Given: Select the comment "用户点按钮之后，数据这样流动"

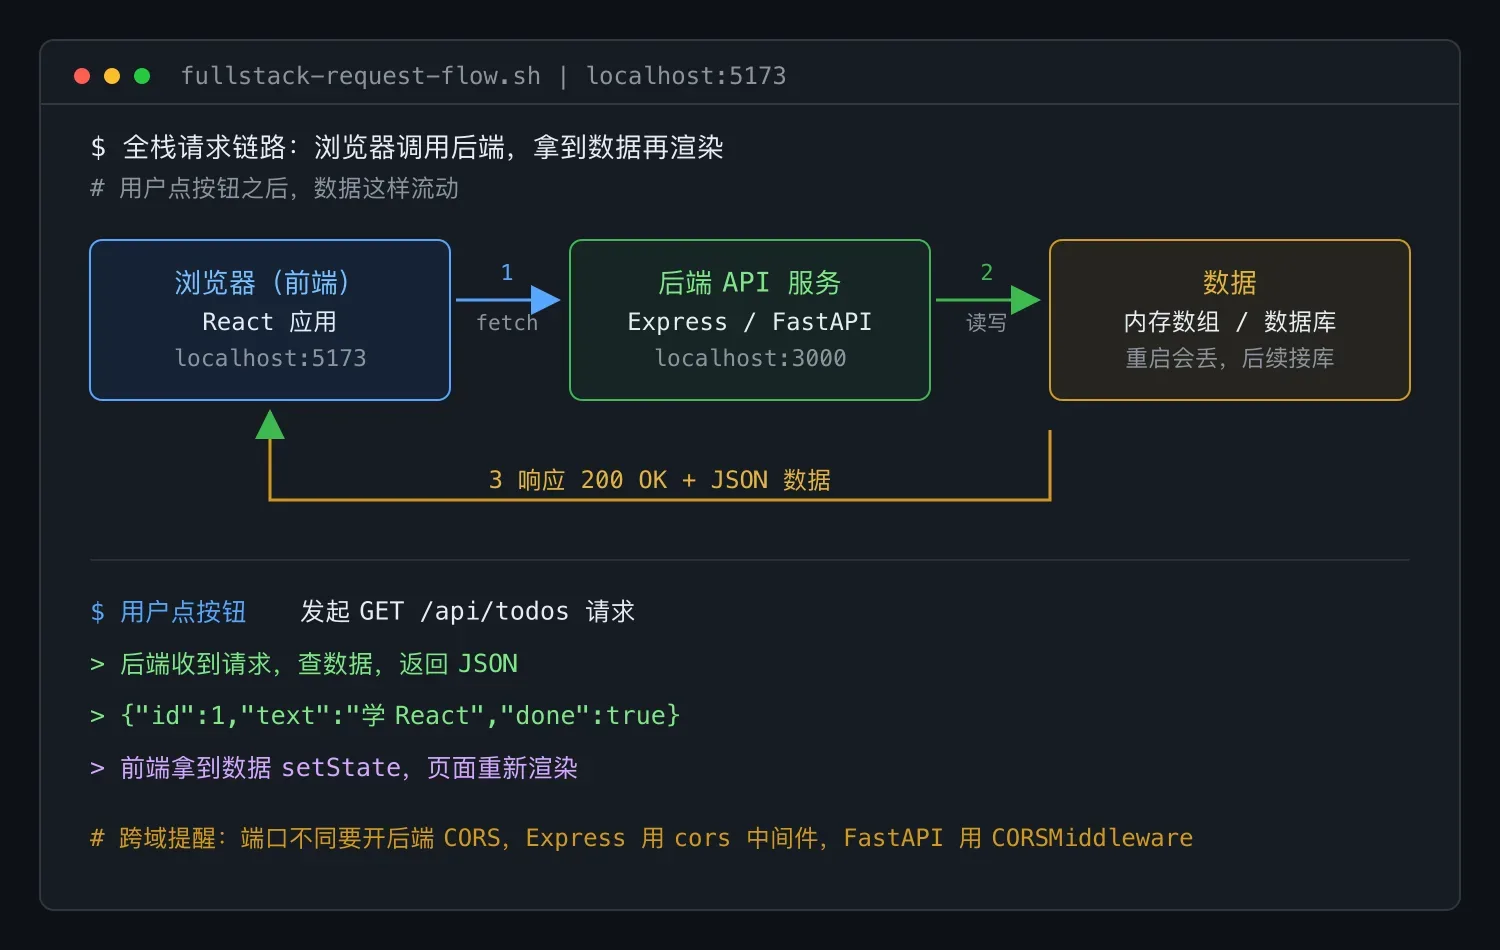Looking at the screenshot, I should [289, 188].
